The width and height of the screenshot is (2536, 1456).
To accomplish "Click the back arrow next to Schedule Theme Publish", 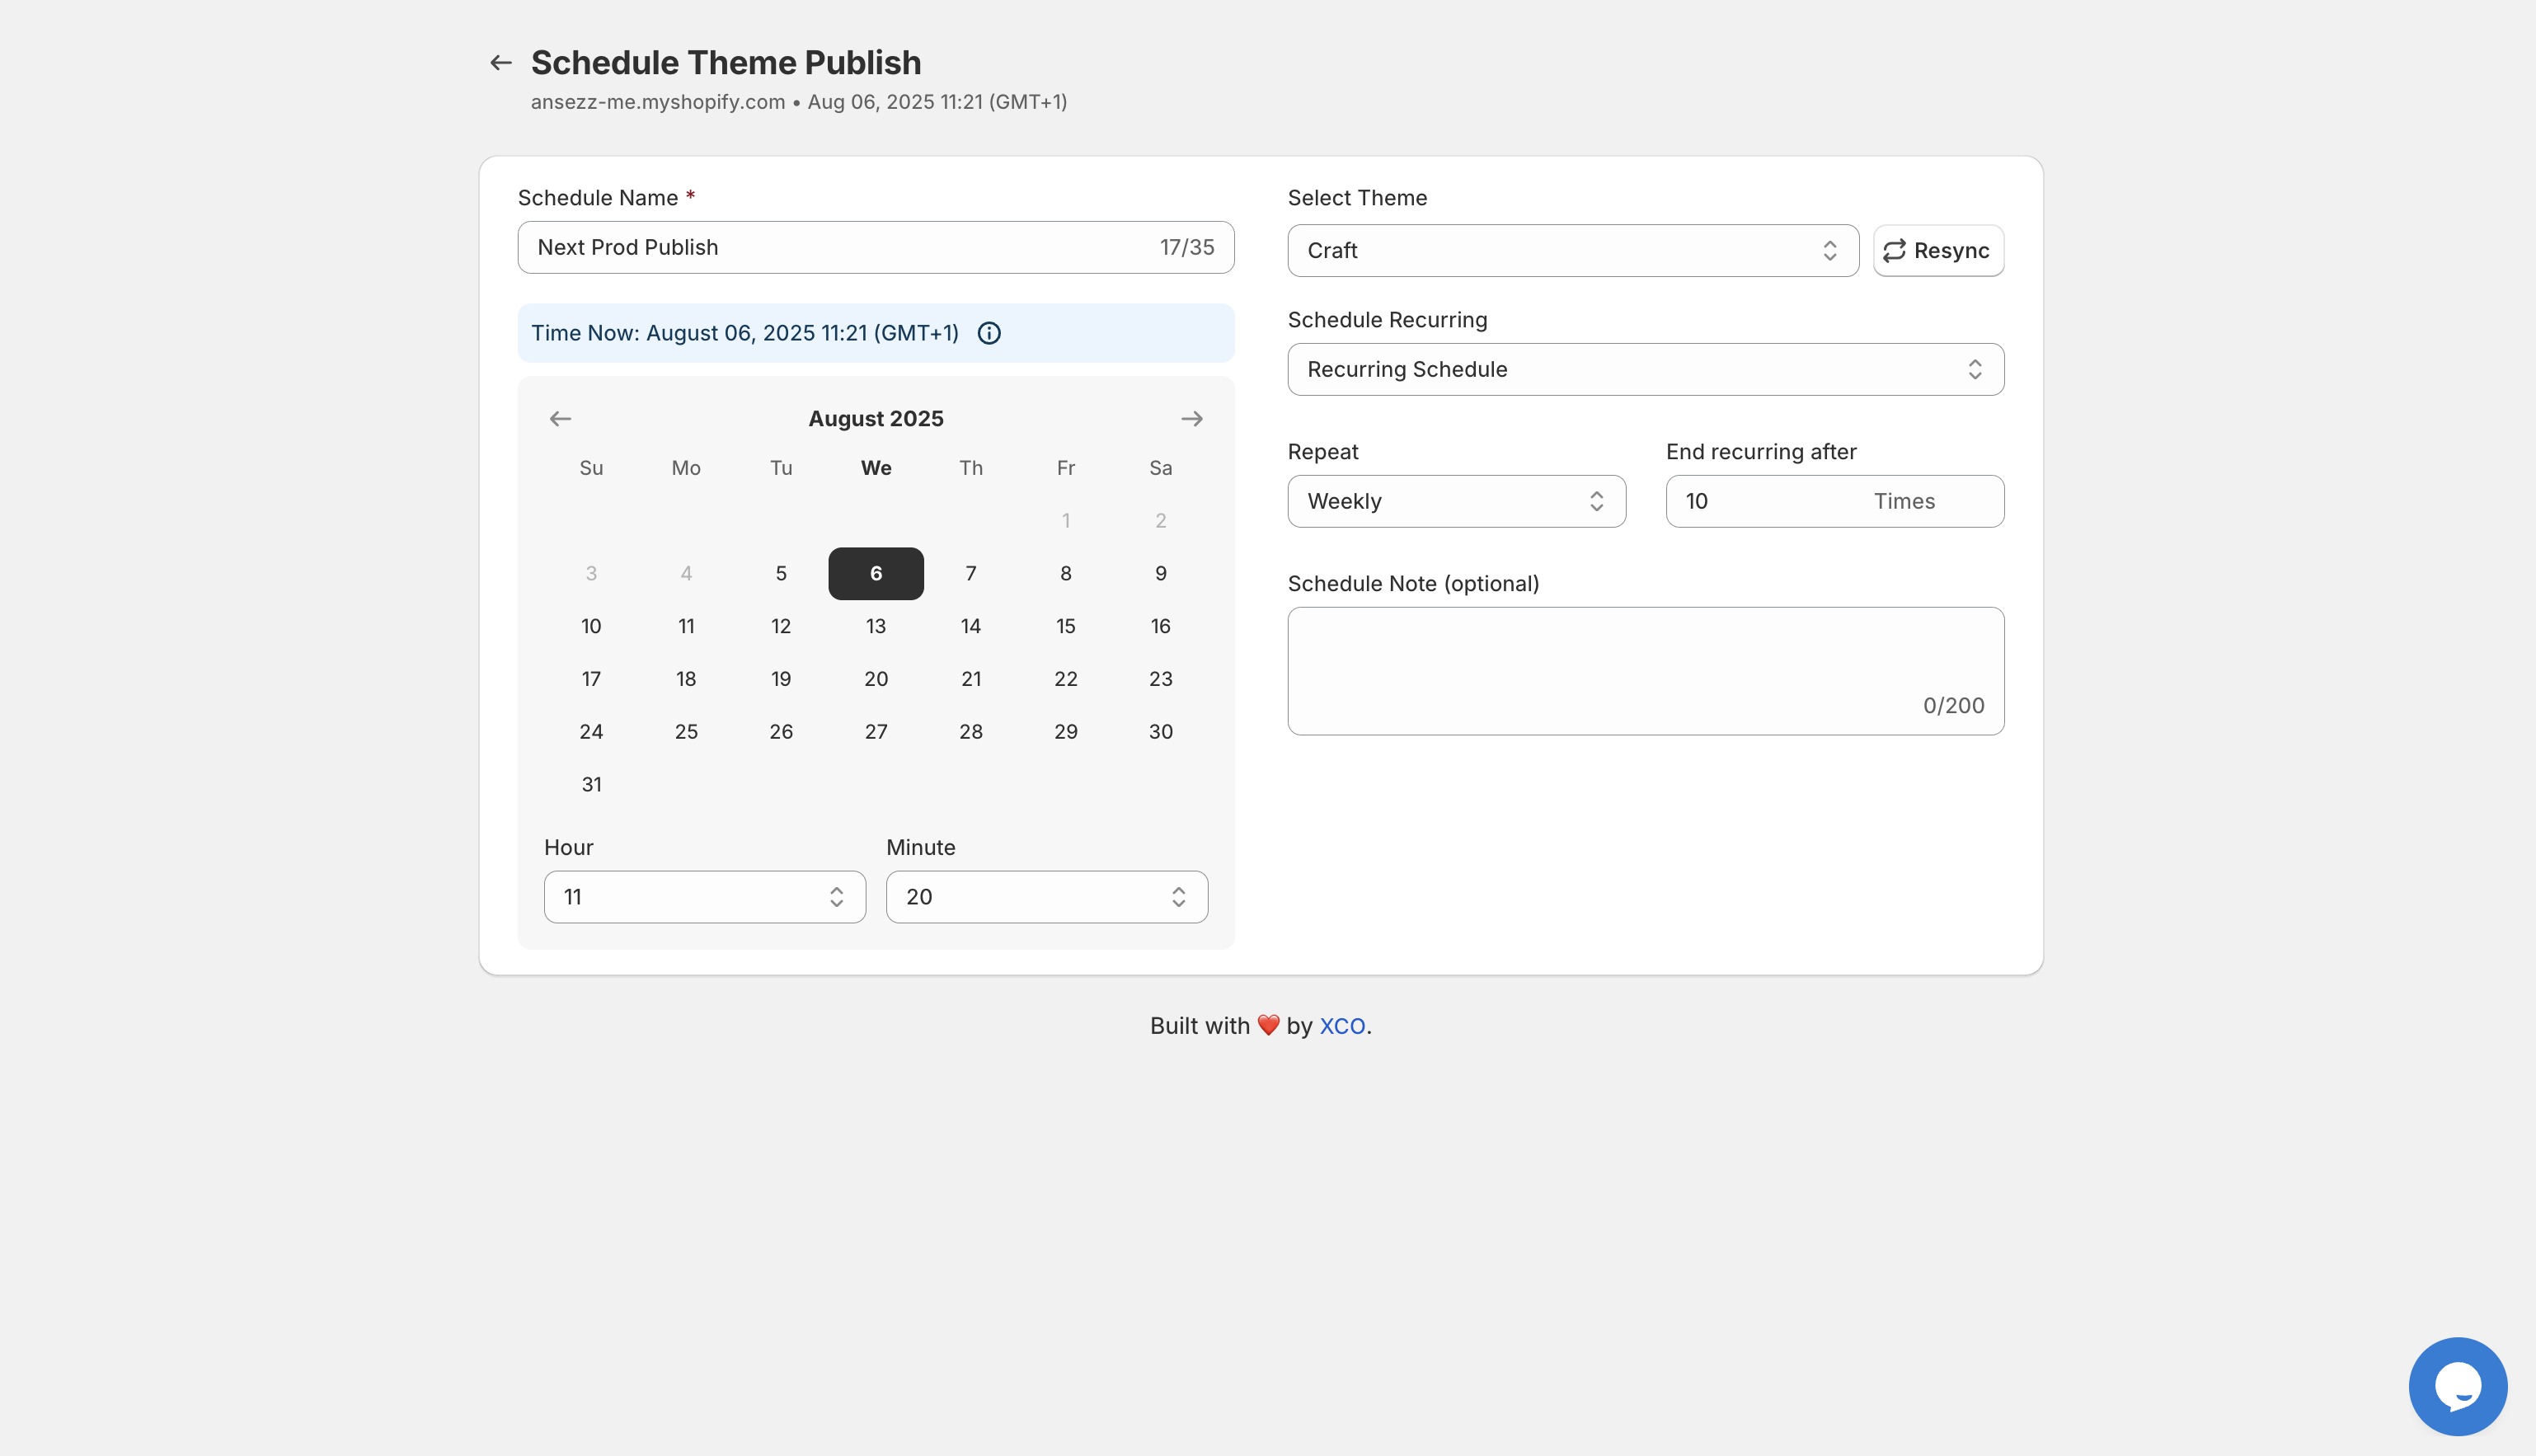I will (500, 61).
